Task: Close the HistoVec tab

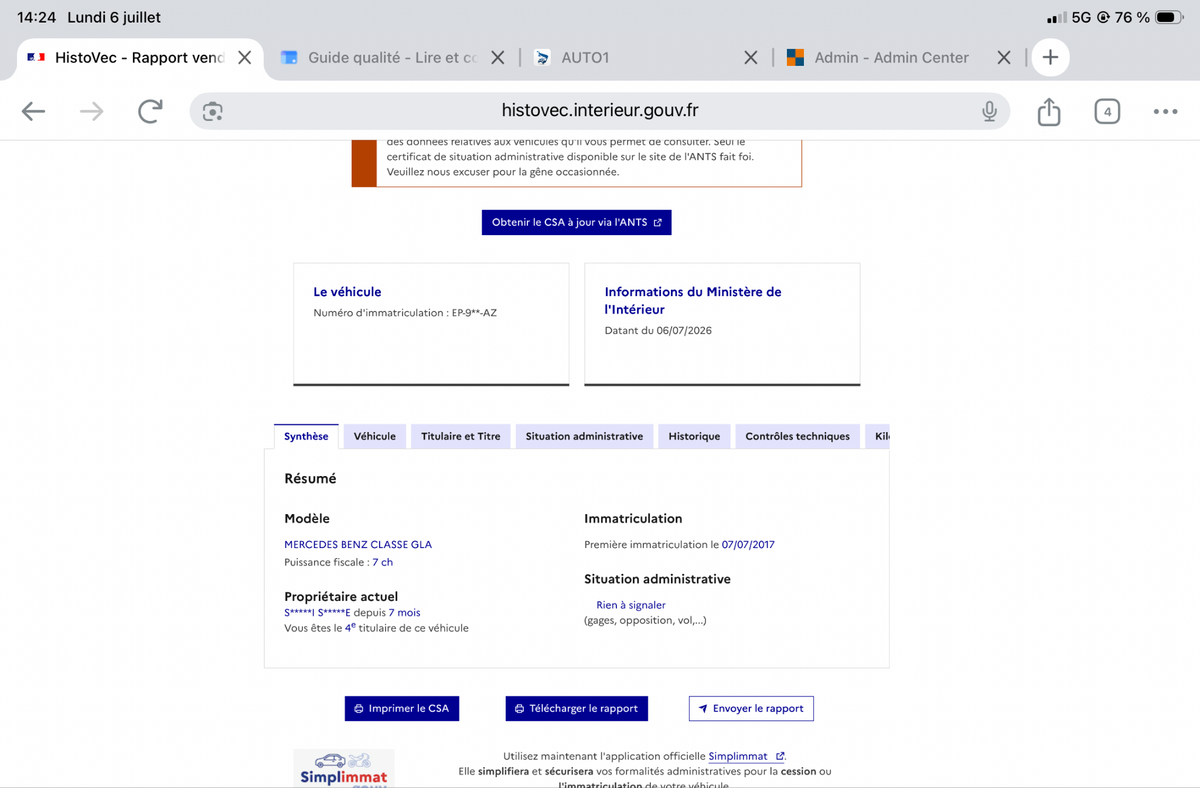Action: pos(244,58)
